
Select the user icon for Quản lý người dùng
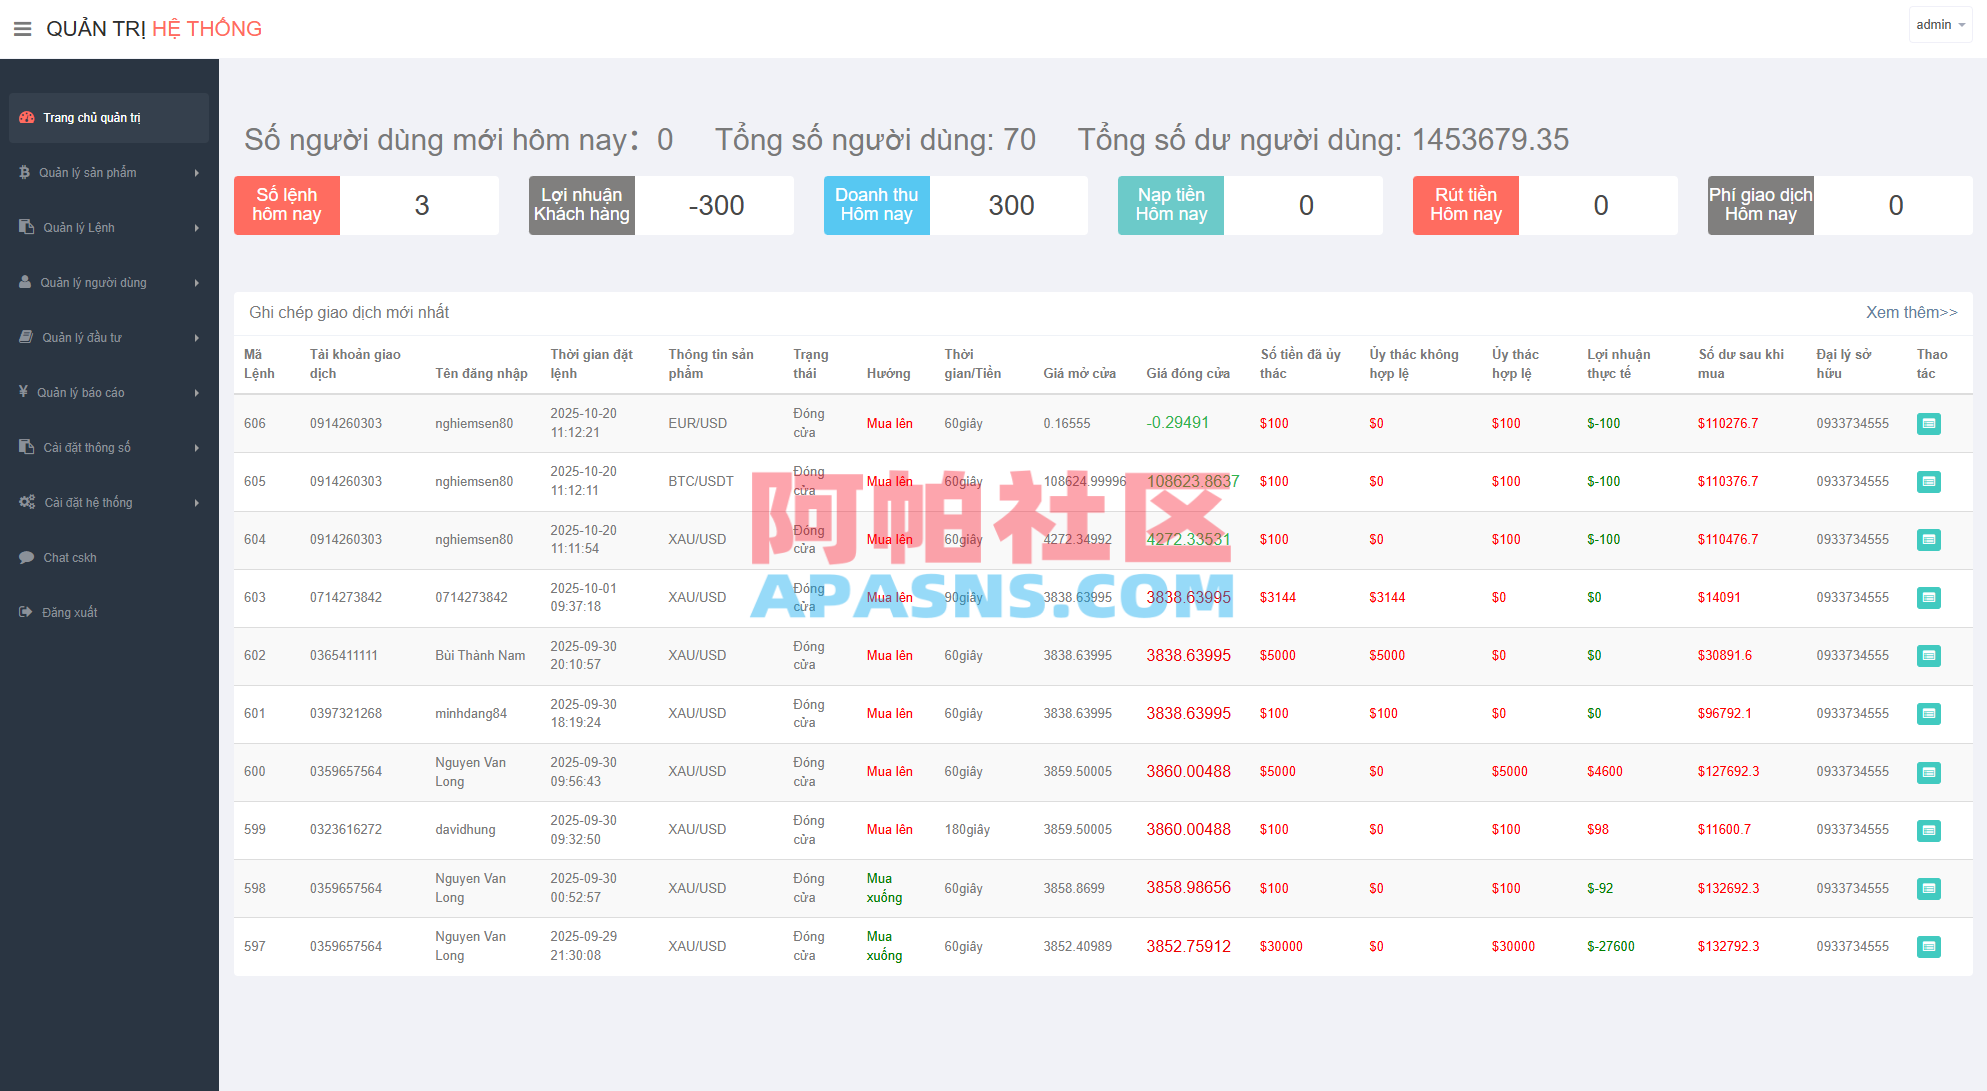[x=24, y=282]
